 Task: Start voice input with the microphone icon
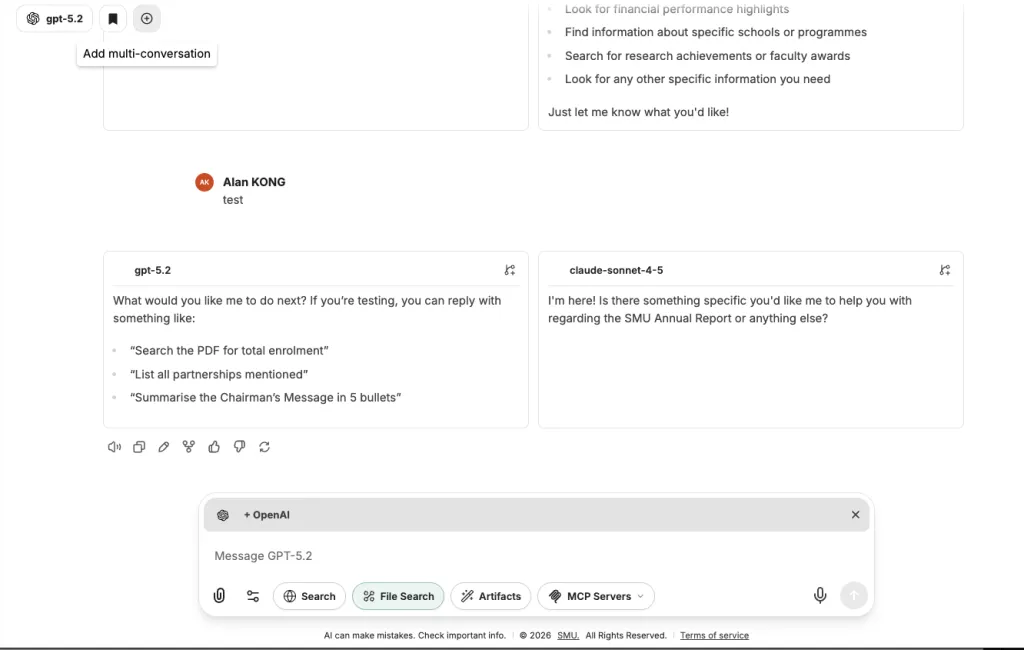pos(820,595)
